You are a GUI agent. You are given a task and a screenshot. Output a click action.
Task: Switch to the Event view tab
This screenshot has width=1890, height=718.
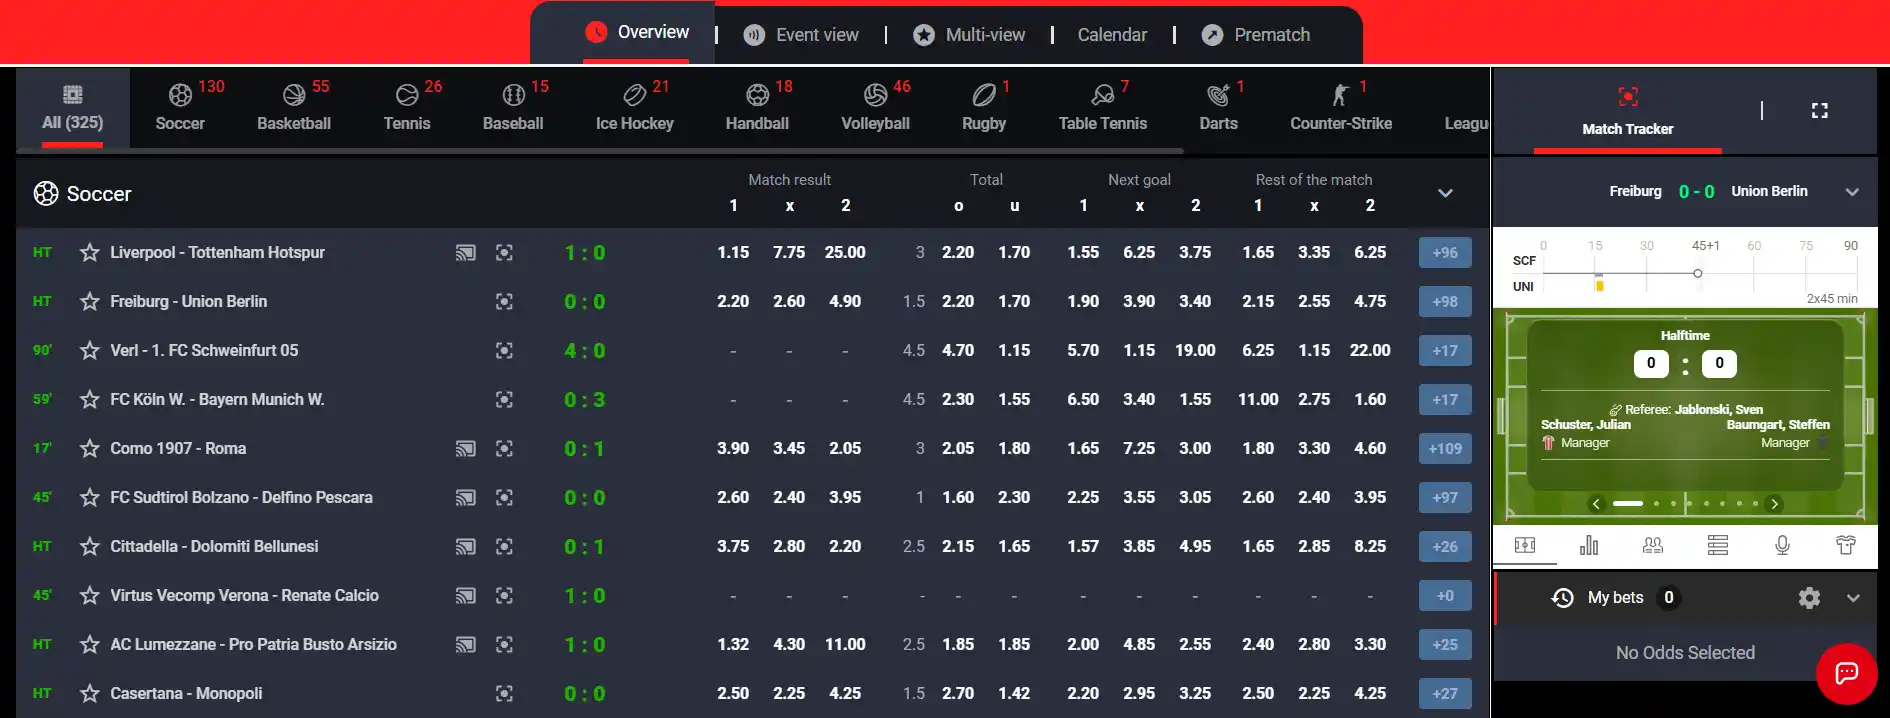coord(802,35)
